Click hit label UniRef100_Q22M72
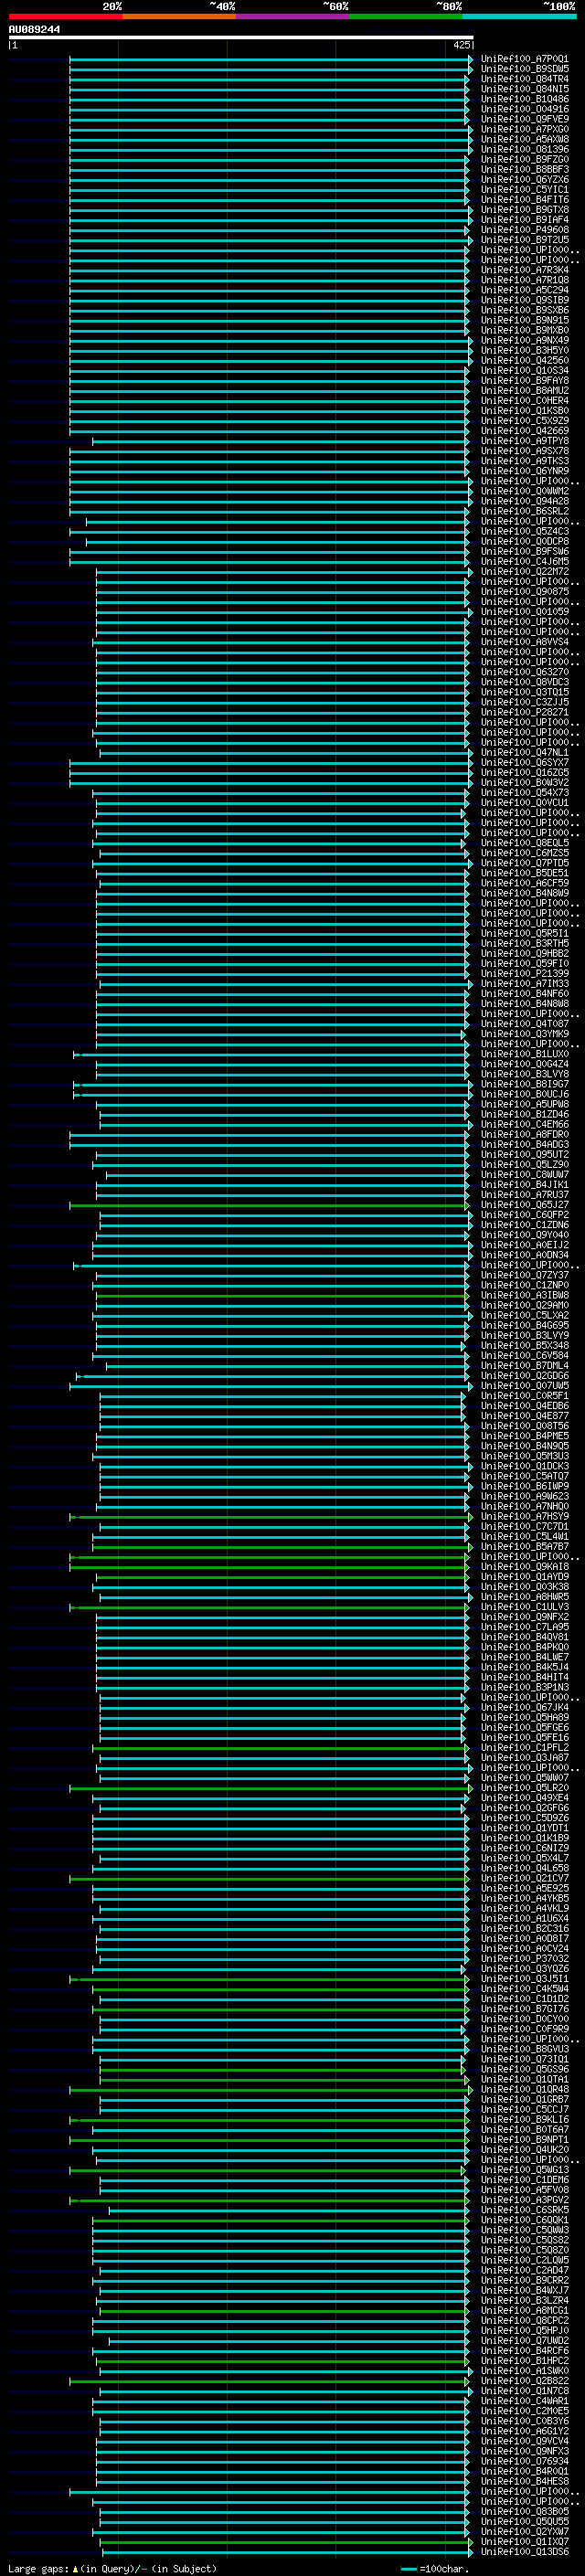 524,572
